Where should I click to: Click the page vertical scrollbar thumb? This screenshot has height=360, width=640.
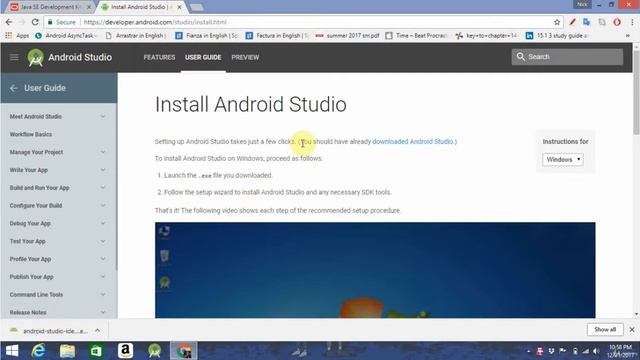pos(636,92)
